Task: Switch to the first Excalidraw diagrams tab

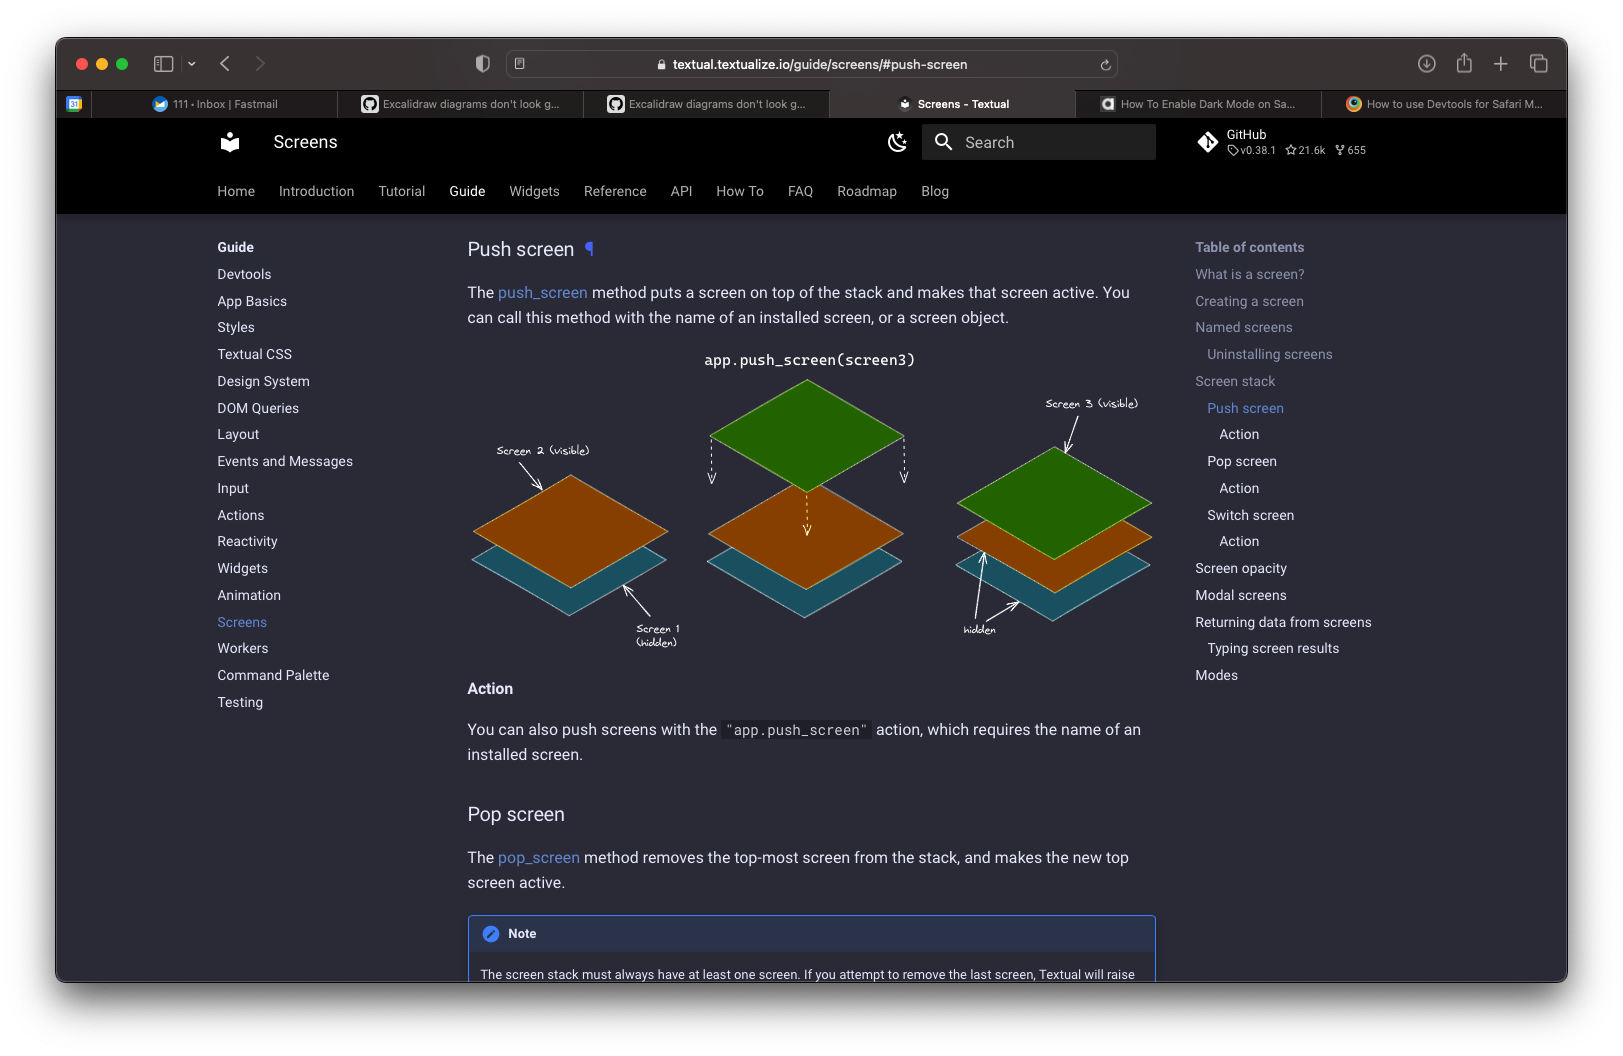Action: click(461, 104)
